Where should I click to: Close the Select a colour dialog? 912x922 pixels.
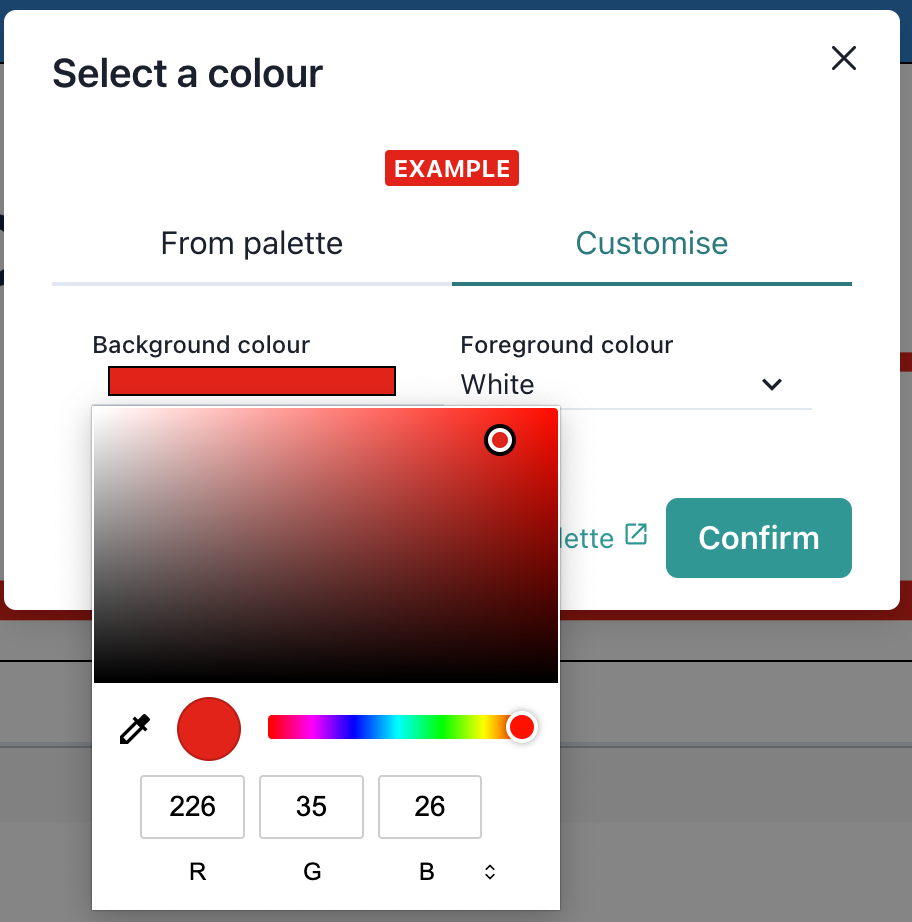pos(843,58)
